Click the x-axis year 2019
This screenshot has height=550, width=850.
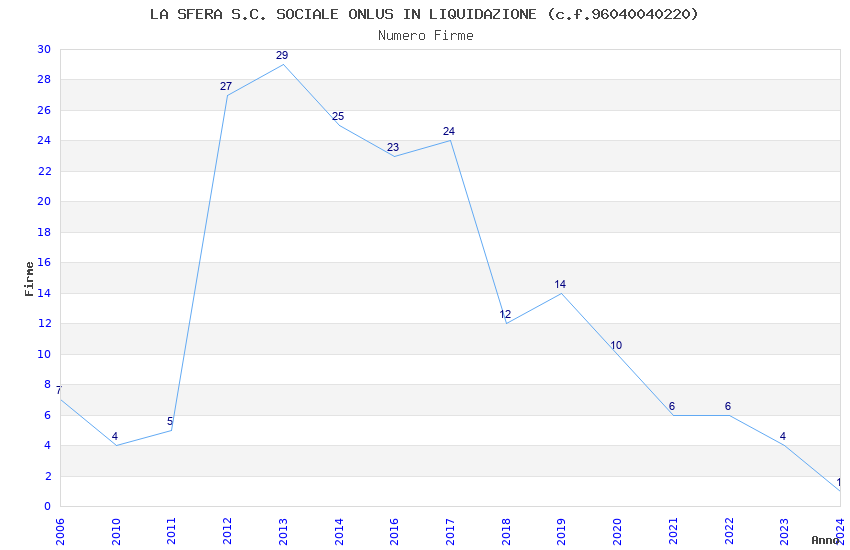click(x=562, y=531)
